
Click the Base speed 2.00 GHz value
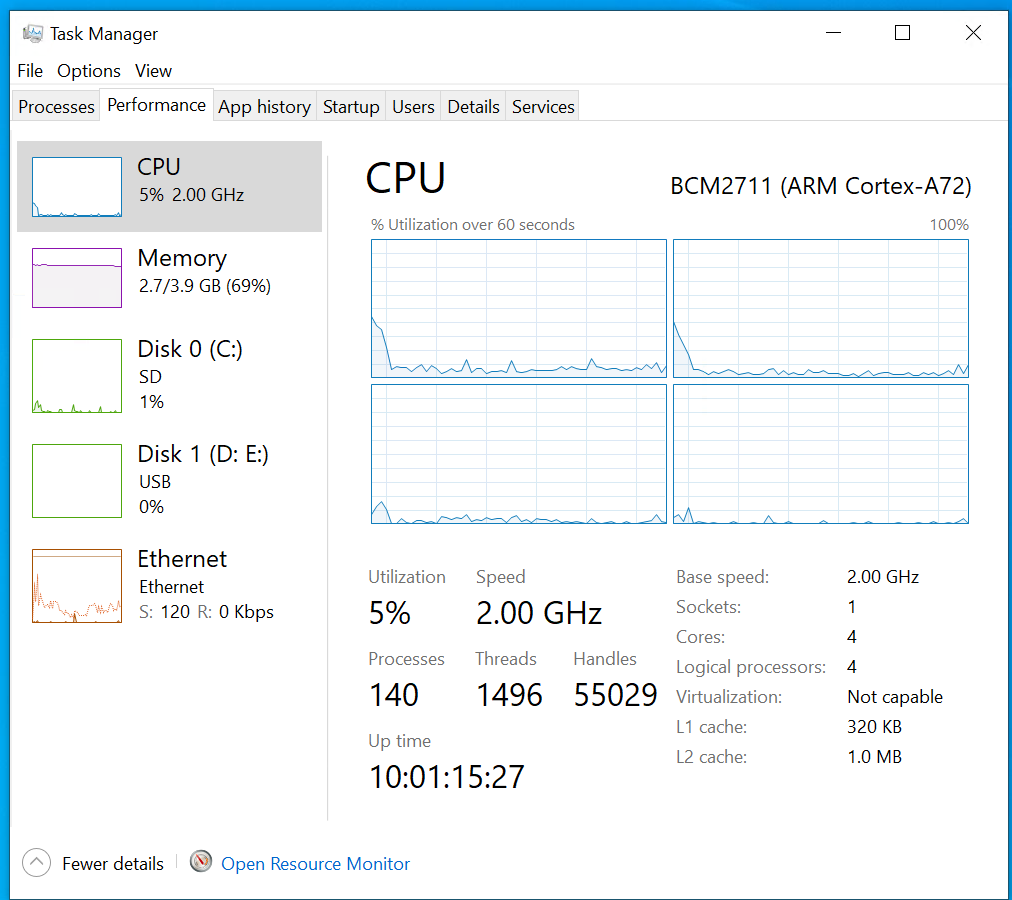(883, 577)
